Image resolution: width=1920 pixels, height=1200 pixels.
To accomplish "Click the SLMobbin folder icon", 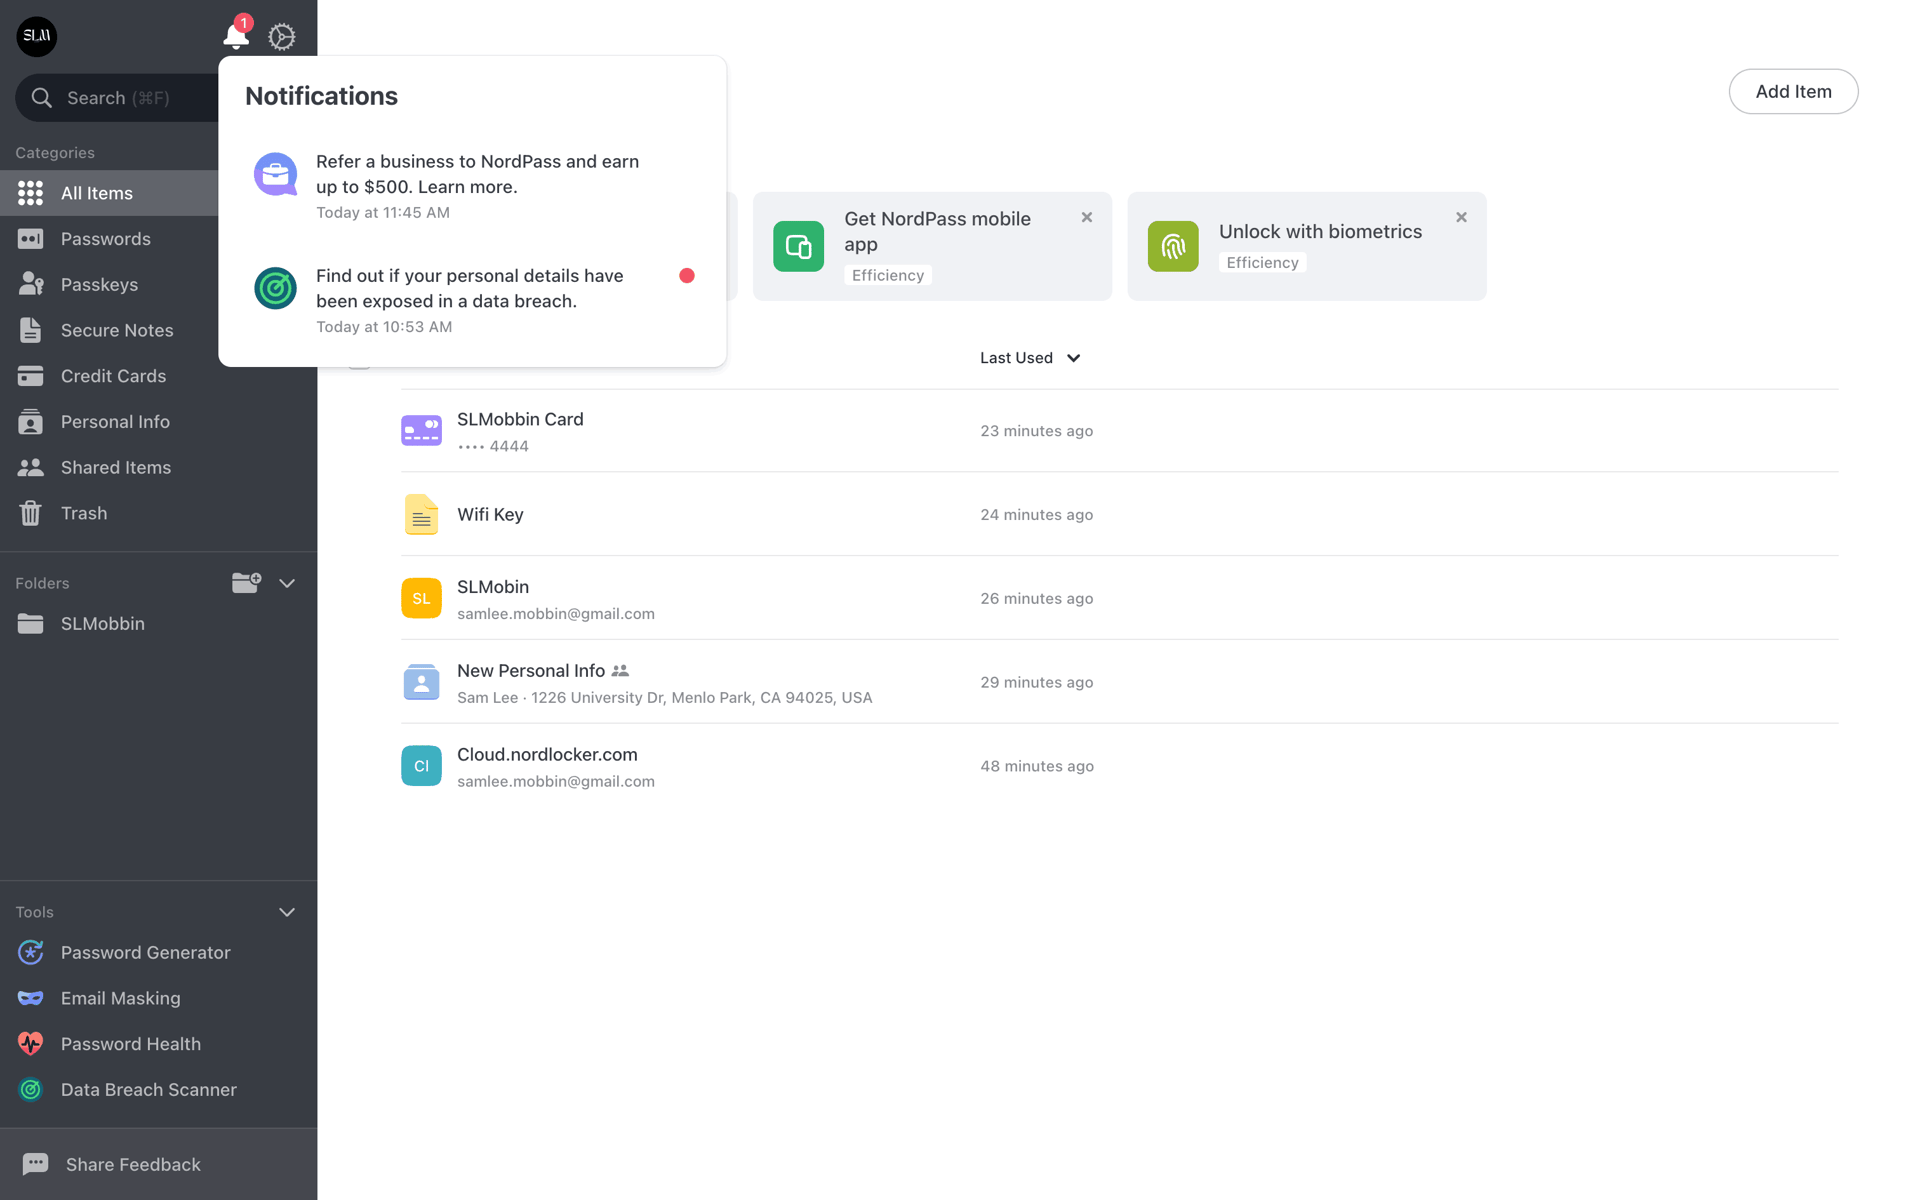I will click(x=31, y=624).
